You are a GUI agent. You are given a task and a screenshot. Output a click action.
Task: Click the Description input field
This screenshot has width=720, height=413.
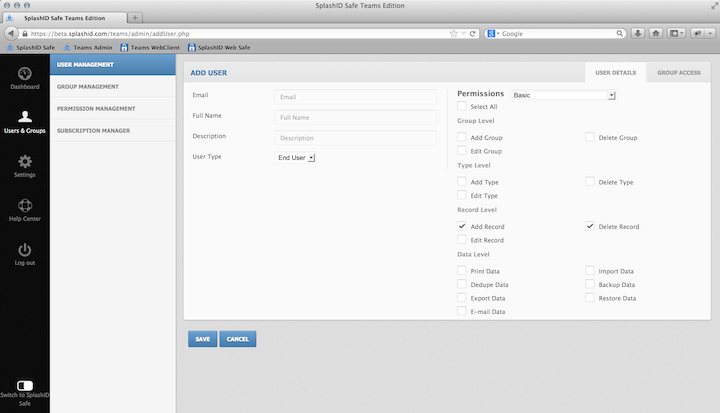[x=355, y=138]
